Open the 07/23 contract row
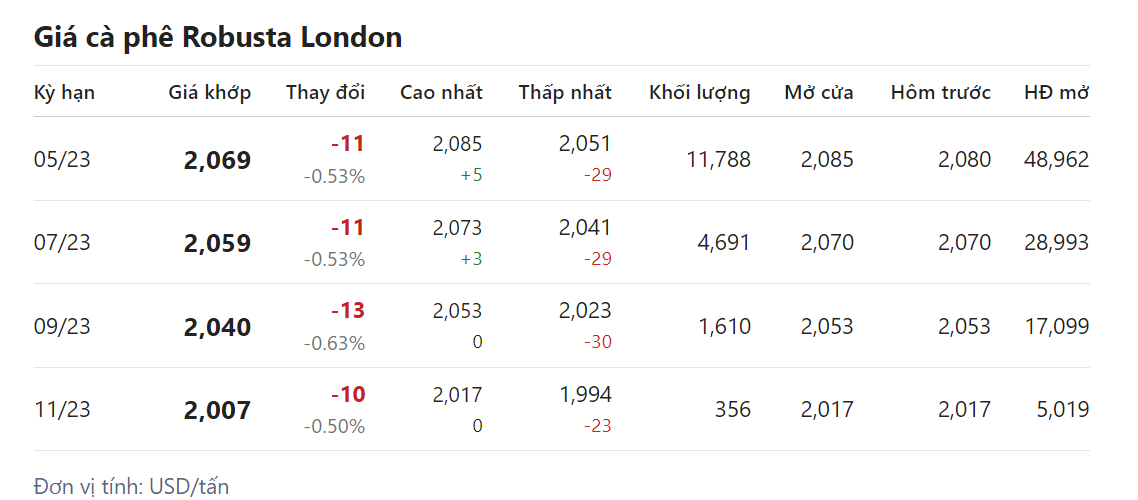 point(62,243)
